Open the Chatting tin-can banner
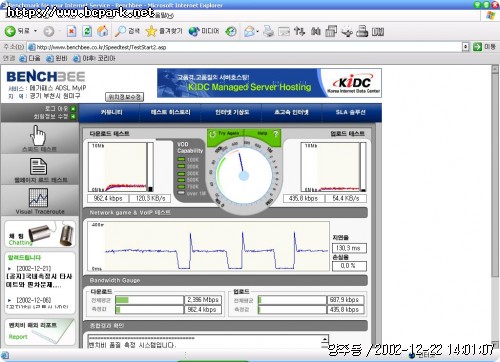500x362 pixels. [40, 234]
